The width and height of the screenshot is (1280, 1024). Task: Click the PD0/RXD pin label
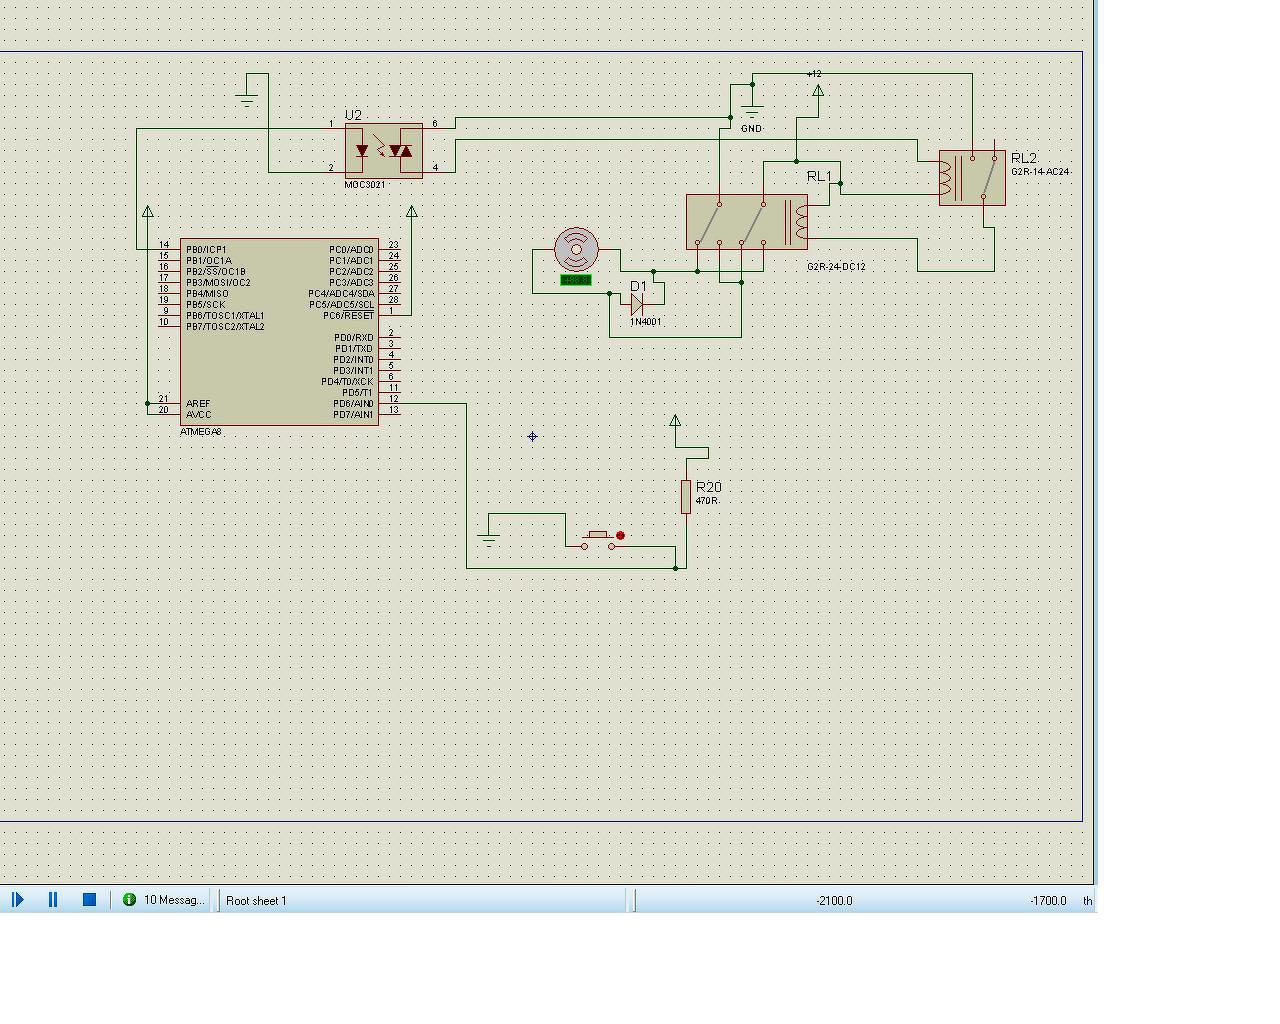354,338
